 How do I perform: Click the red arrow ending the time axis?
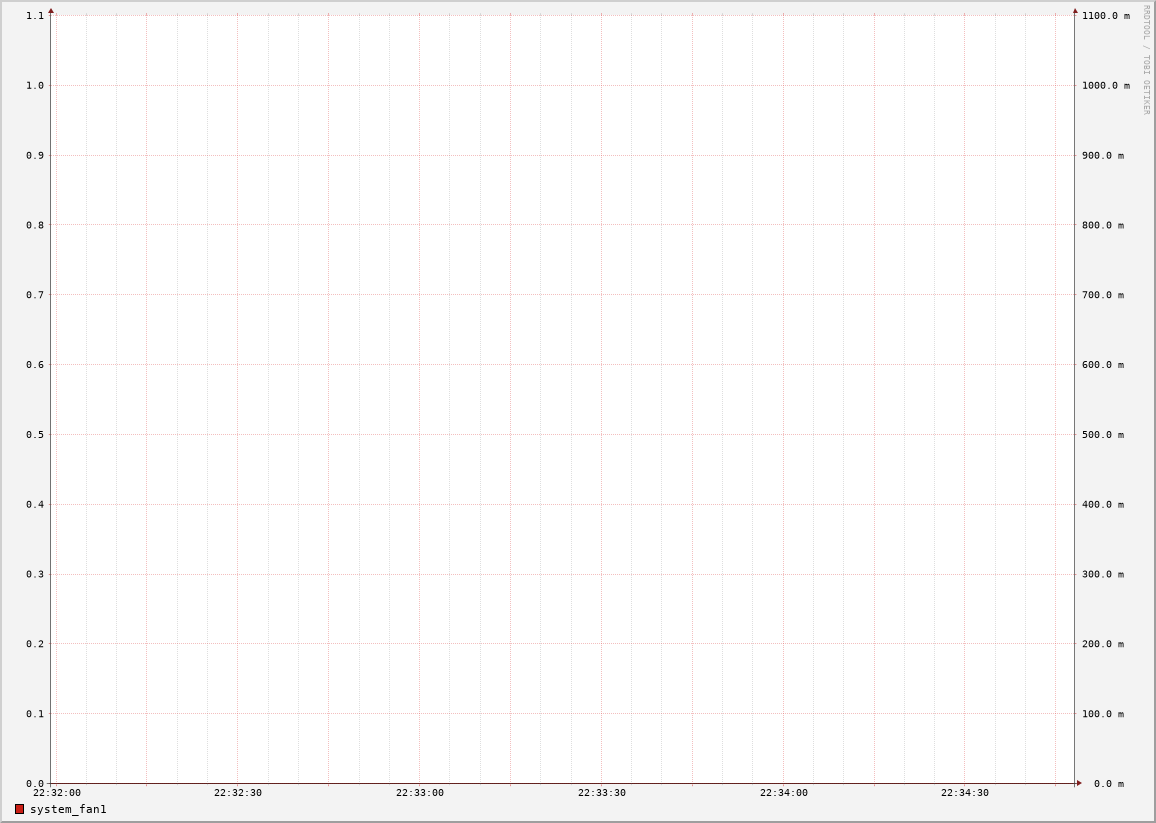1079,783
